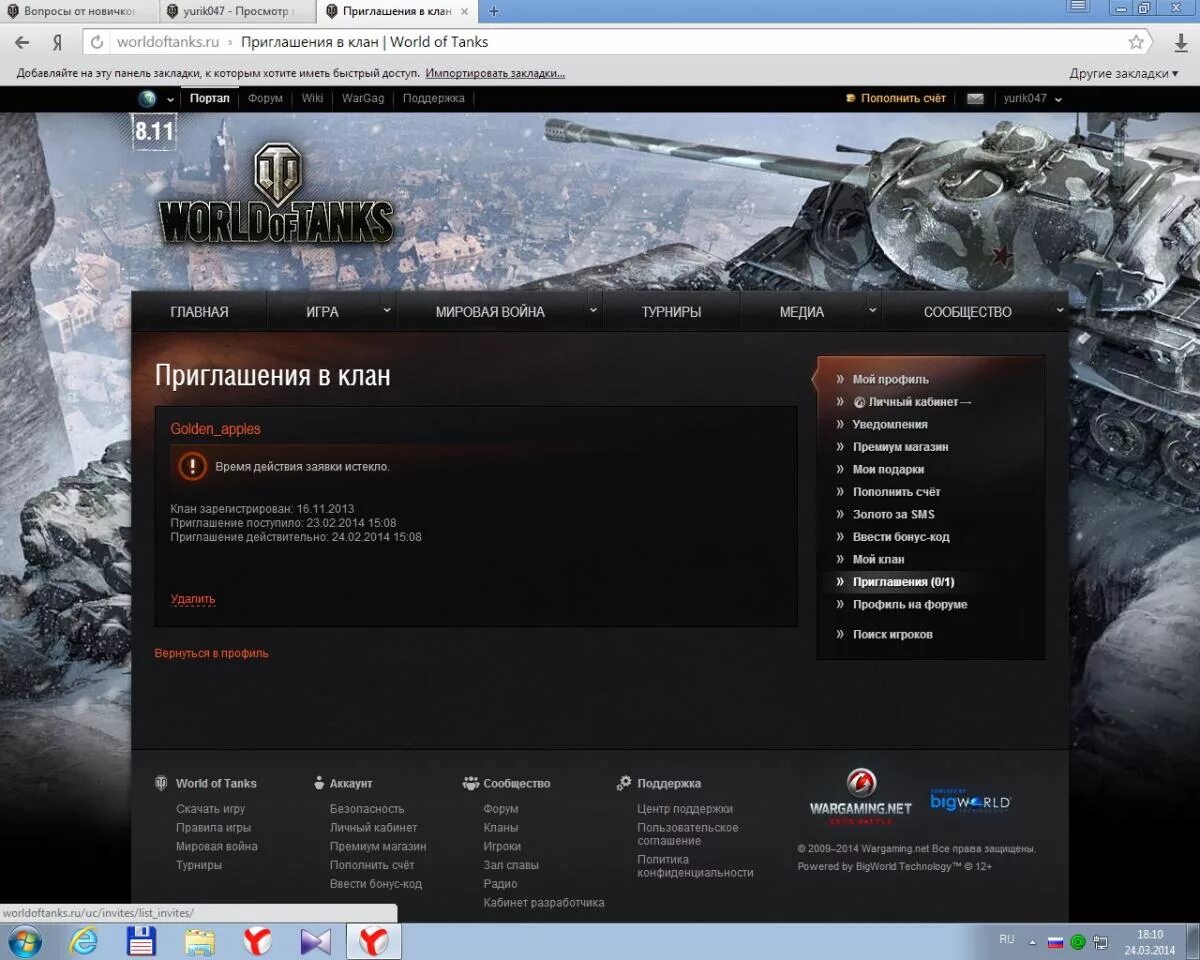1200x960 pixels.
Task: Click the Yandex 'Я' home button
Action: click(x=58, y=43)
